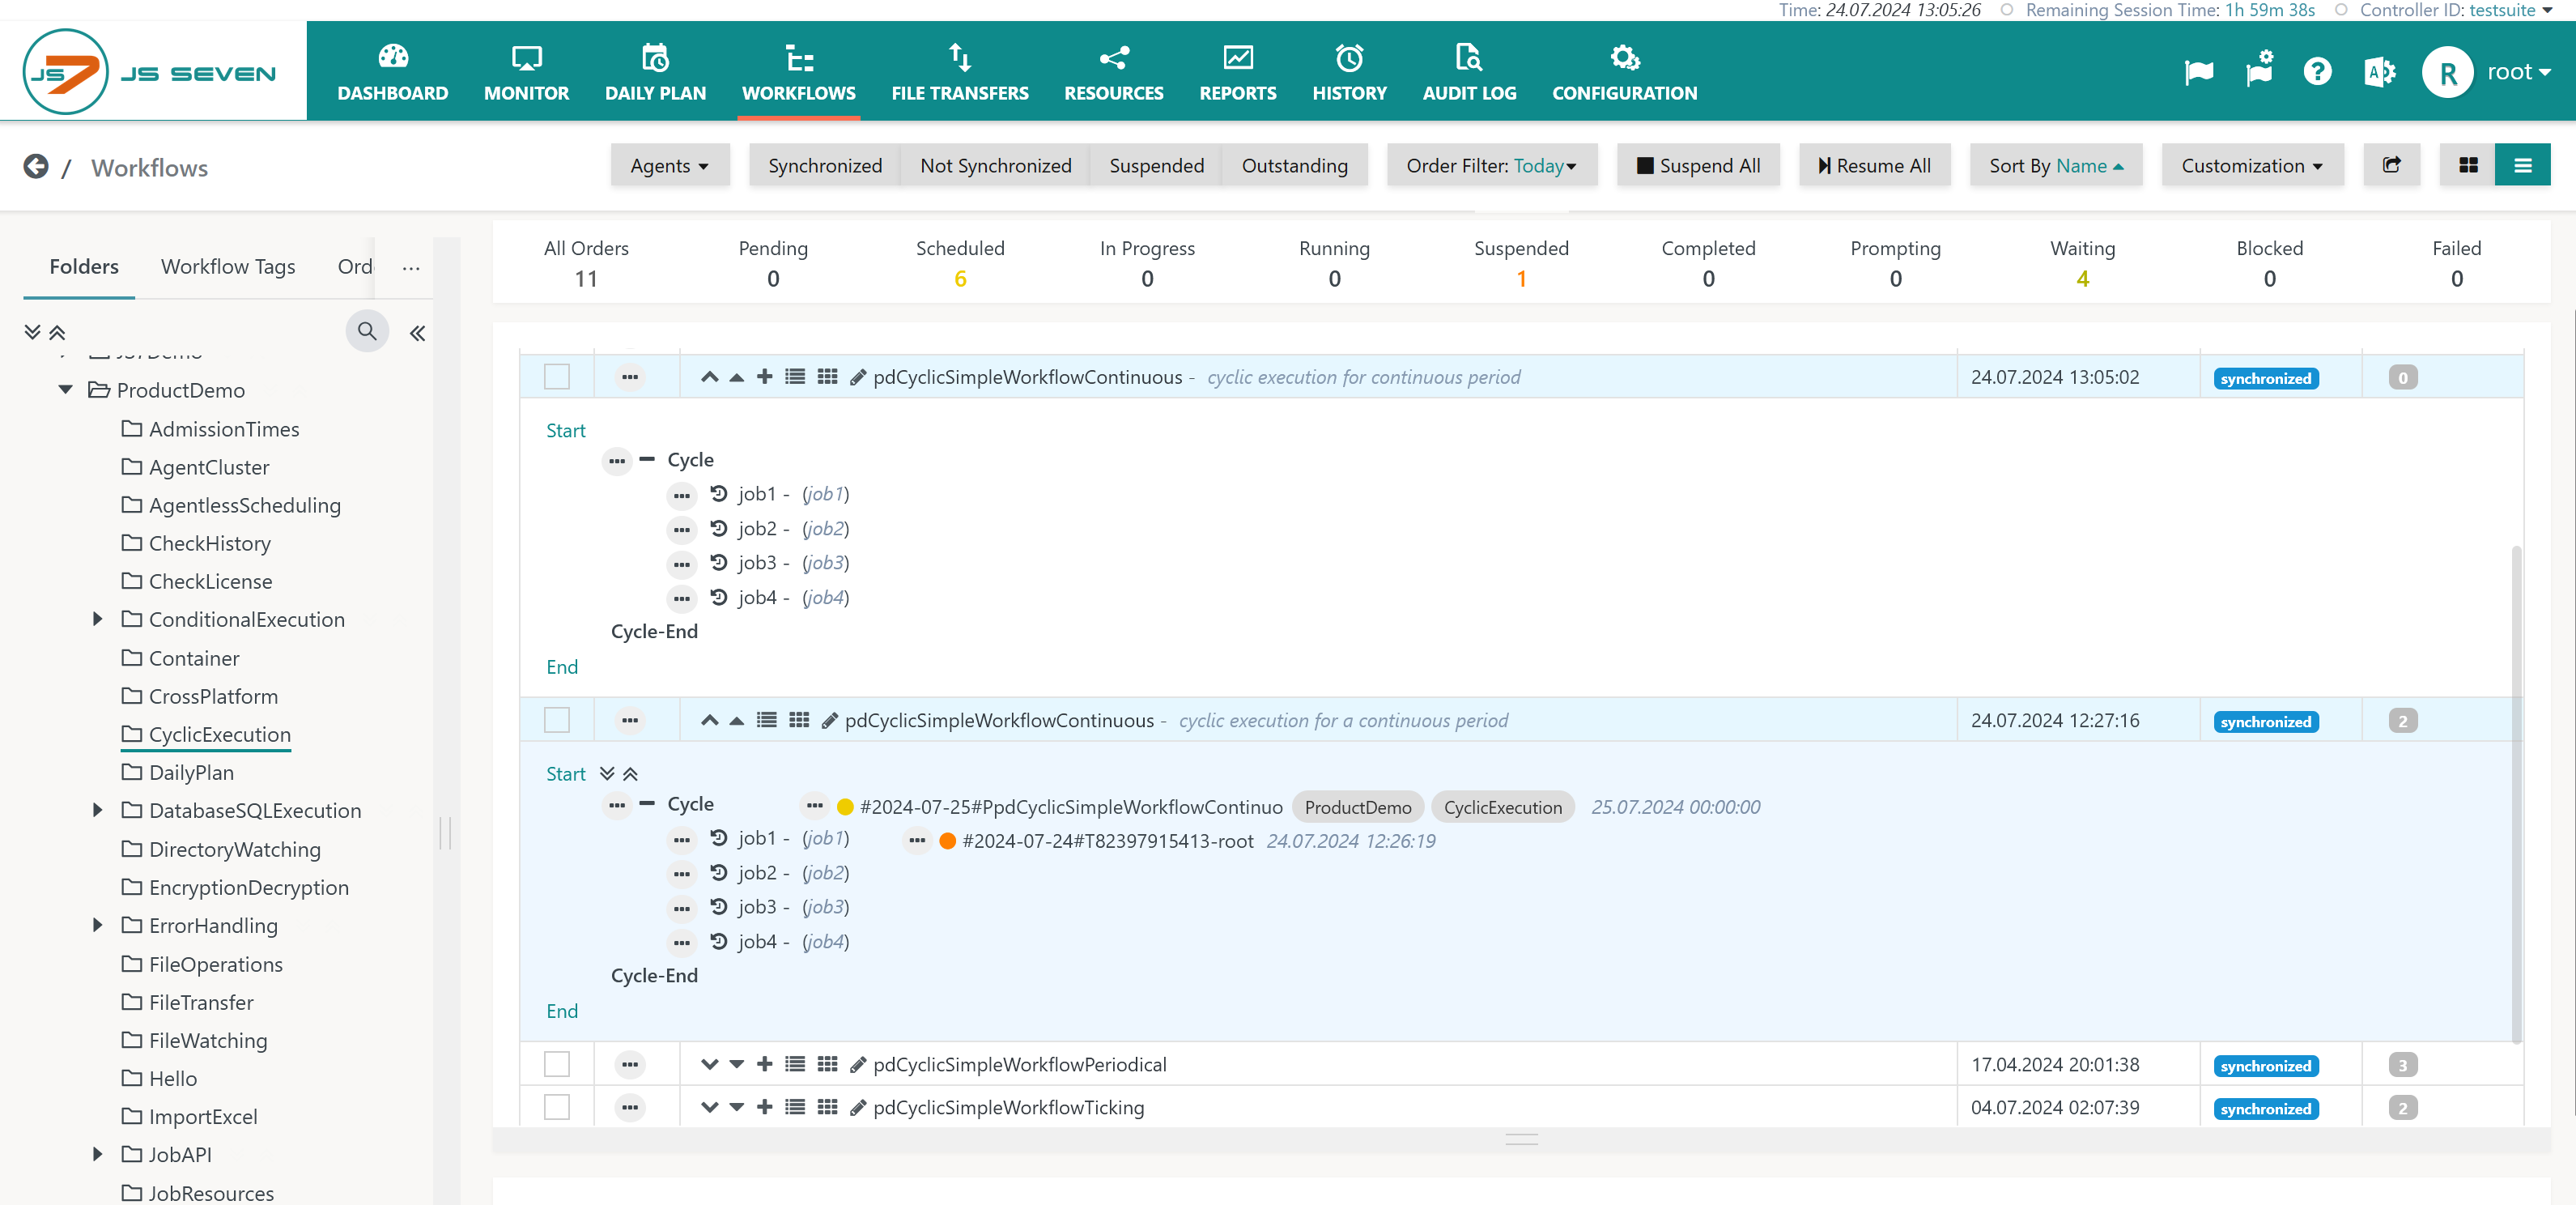Image resolution: width=2576 pixels, height=1205 pixels.
Task: Expand the DatabaseSQLExecution folder
Action: (x=97, y=810)
